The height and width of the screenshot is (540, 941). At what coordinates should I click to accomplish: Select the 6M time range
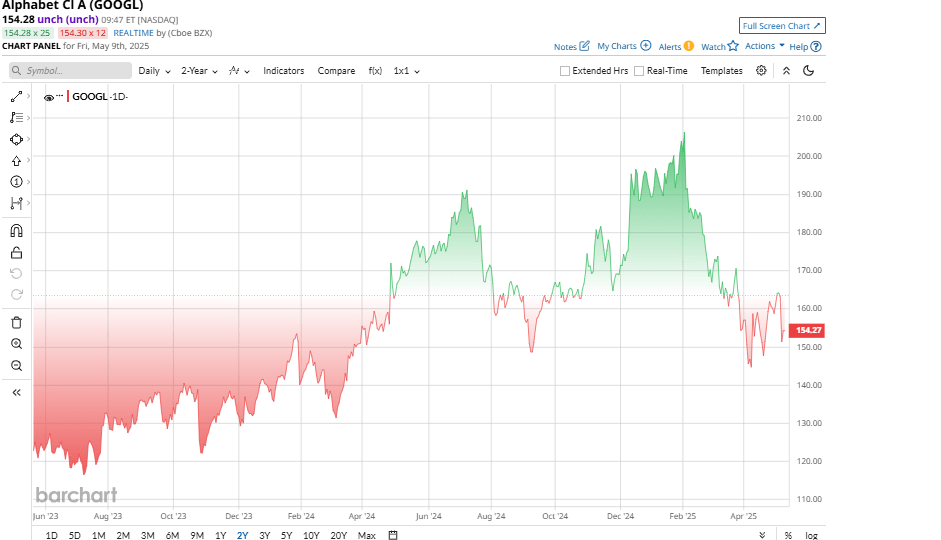click(172, 535)
